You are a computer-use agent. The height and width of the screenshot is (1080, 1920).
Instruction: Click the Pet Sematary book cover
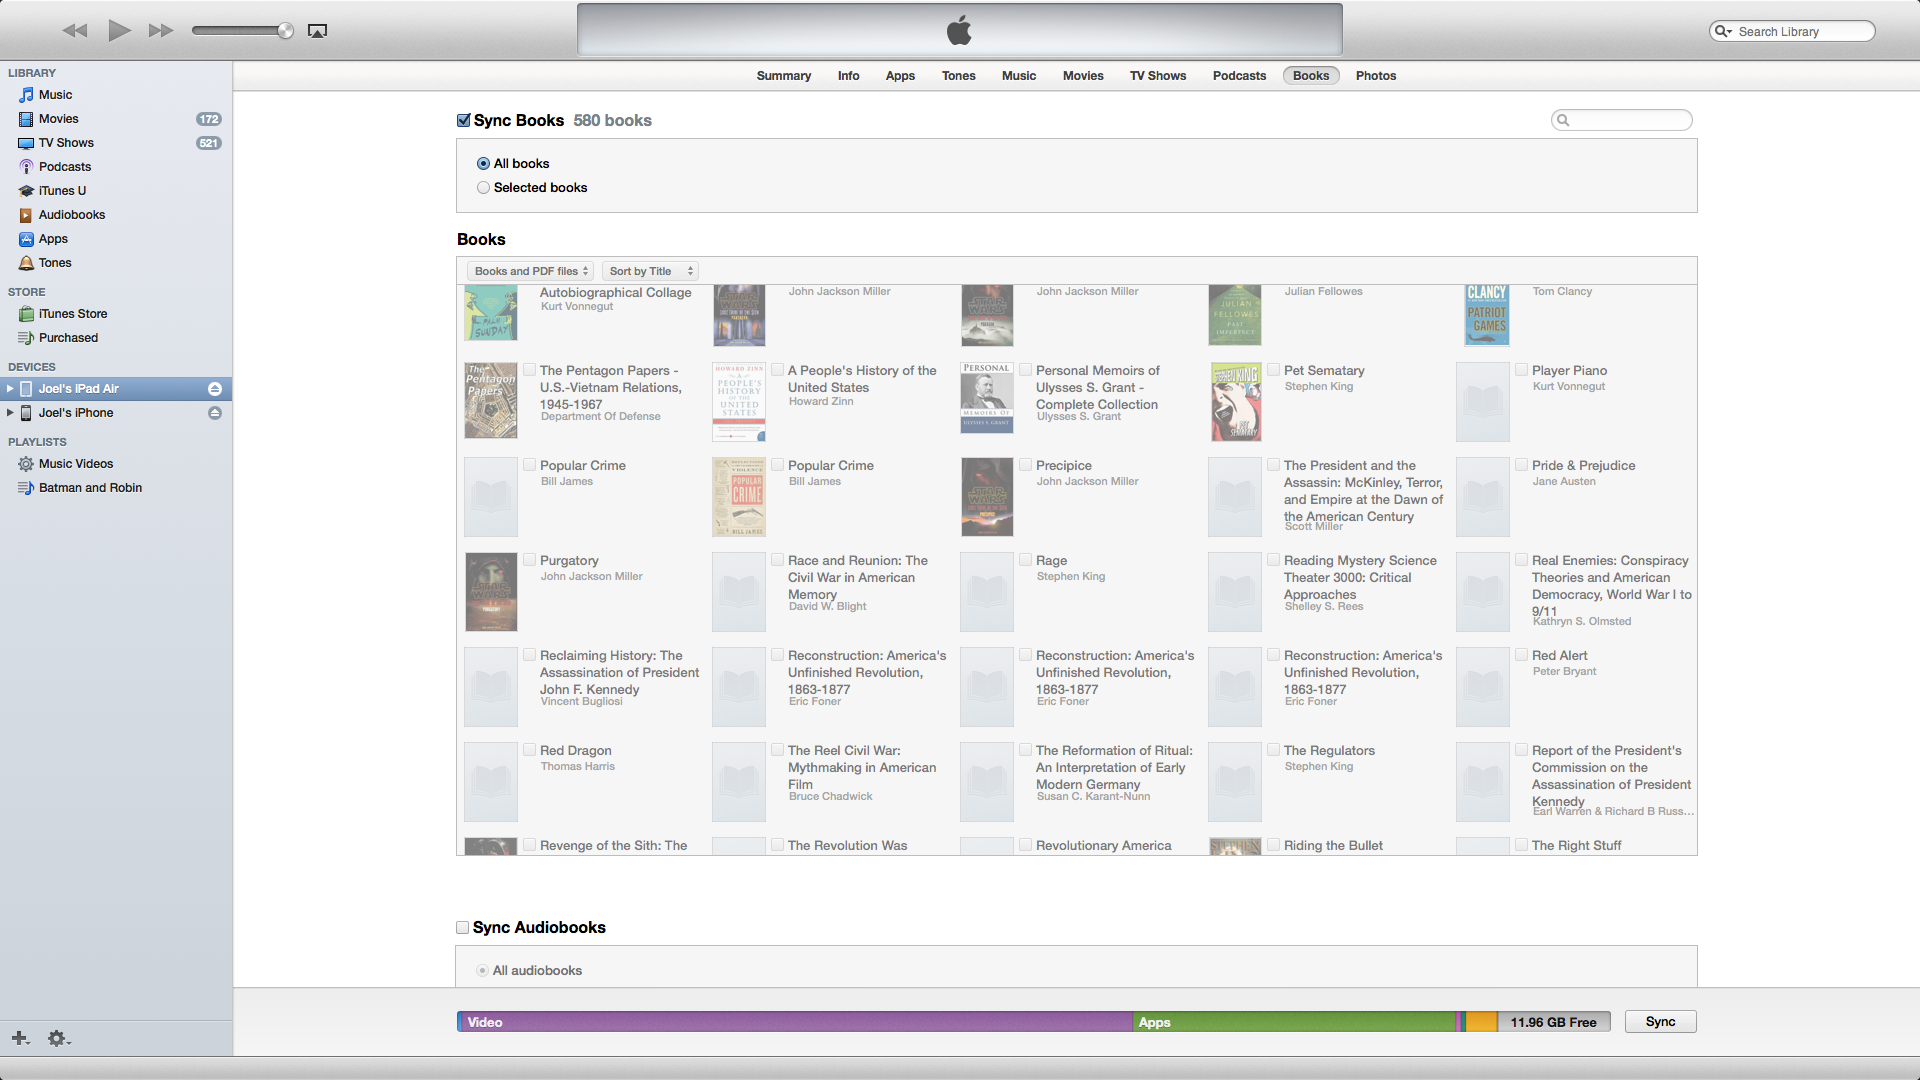coord(1236,402)
